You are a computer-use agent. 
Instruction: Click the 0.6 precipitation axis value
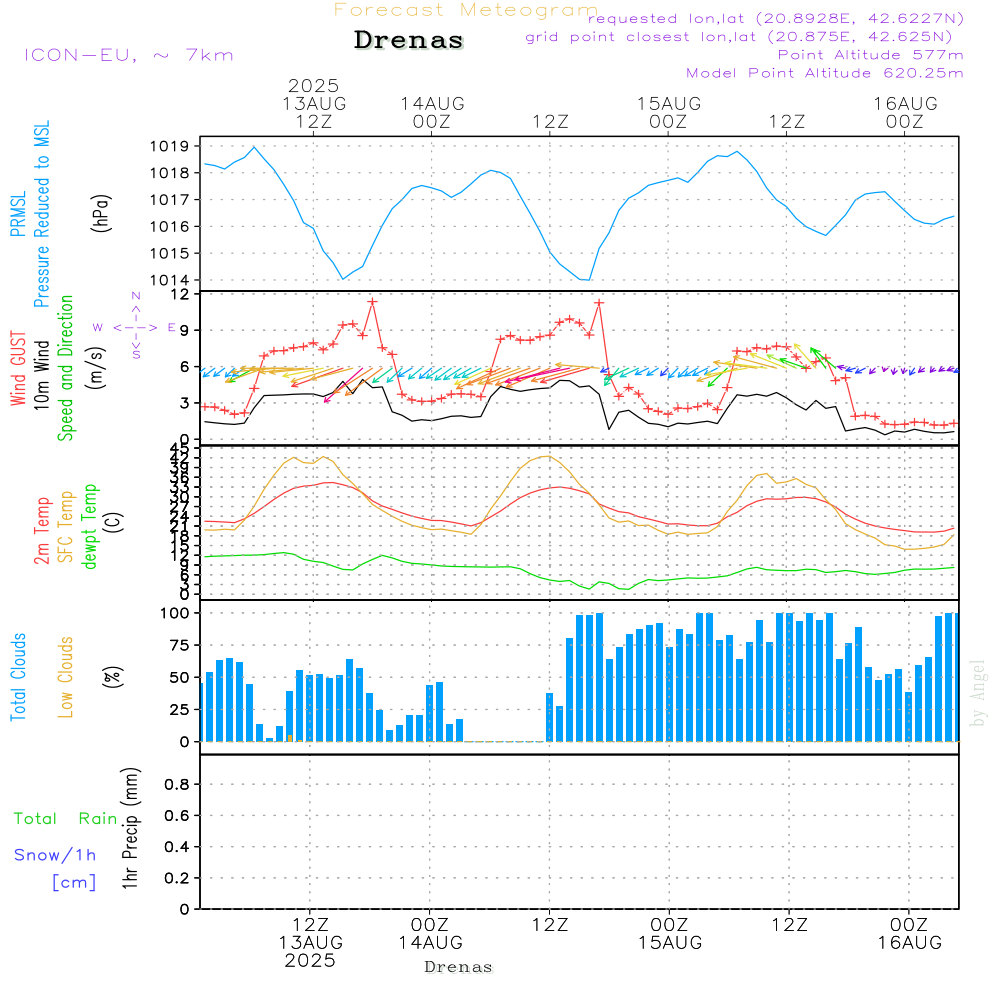[x=177, y=816]
